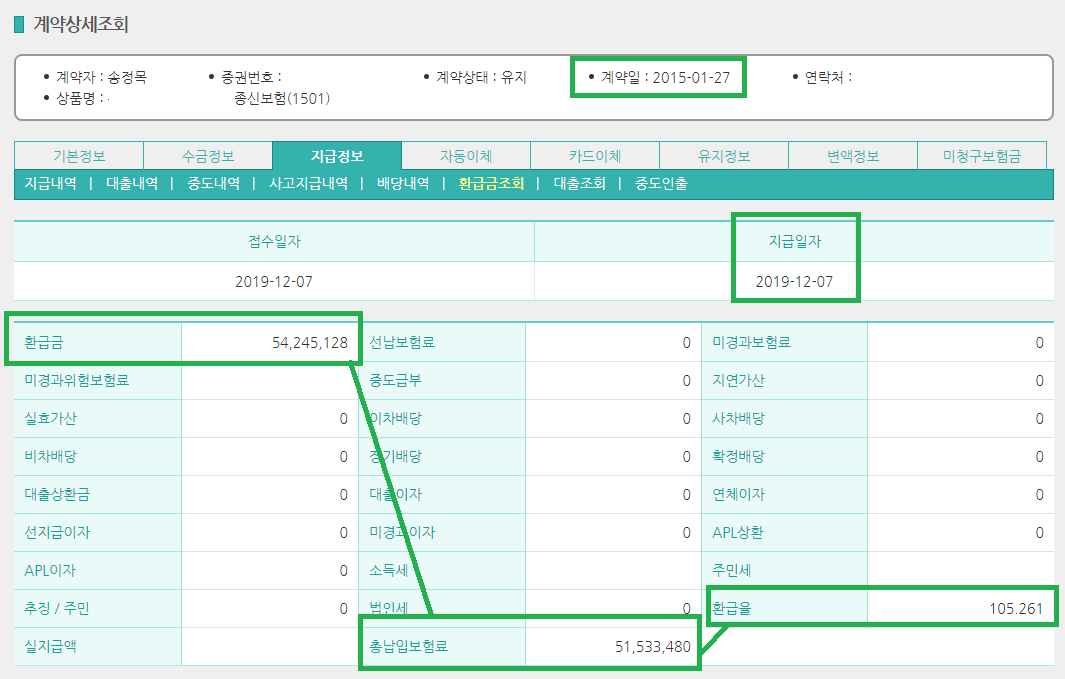This screenshot has height=679, width=1065.
Task: Click the 총납입보험료 label
Action: coord(408,646)
